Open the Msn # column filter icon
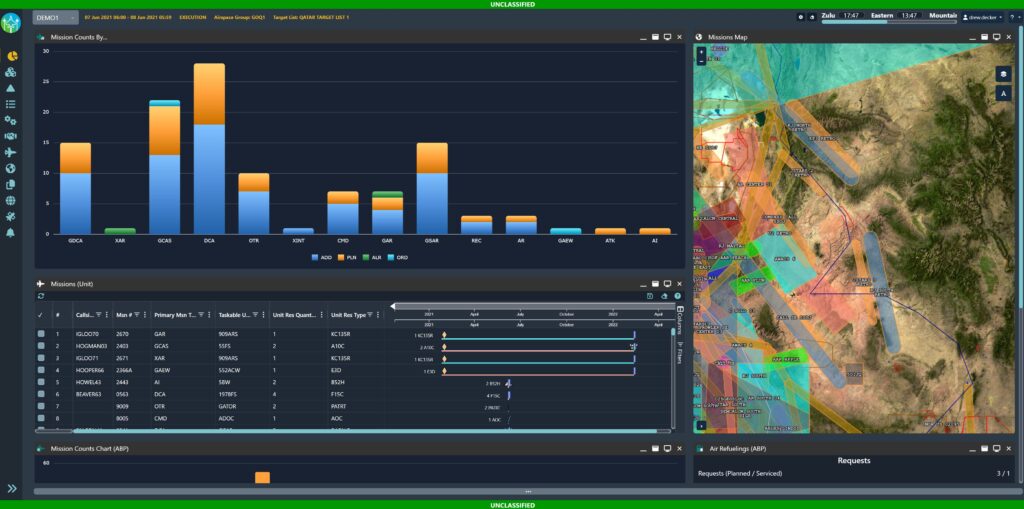The image size is (1024, 509). click(x=138, y=314)
